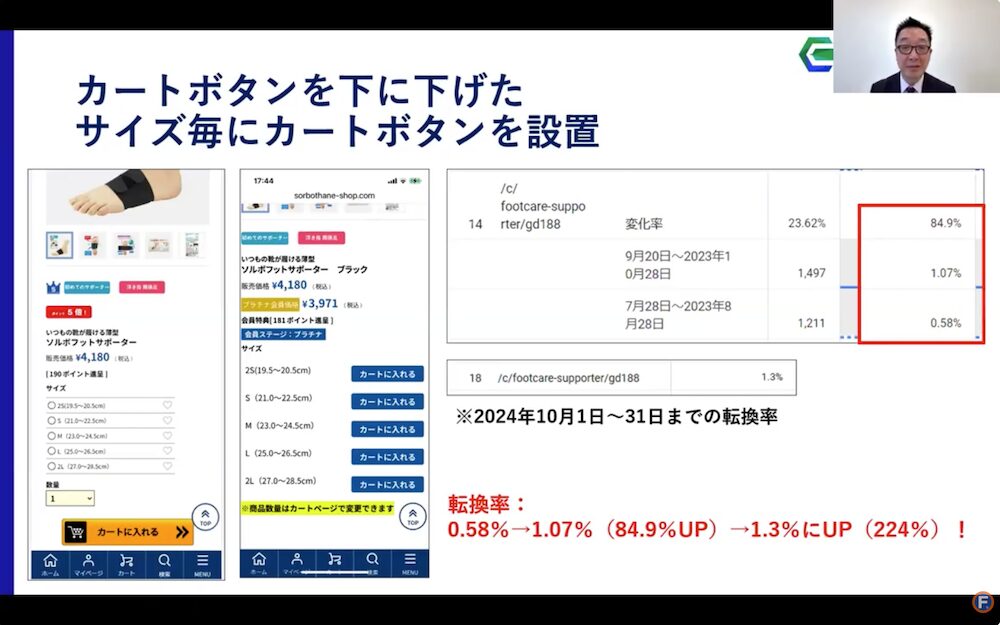
Task: Select size 2S(19.5~20.5cm) radio button
Action: [x=51, y=404]
